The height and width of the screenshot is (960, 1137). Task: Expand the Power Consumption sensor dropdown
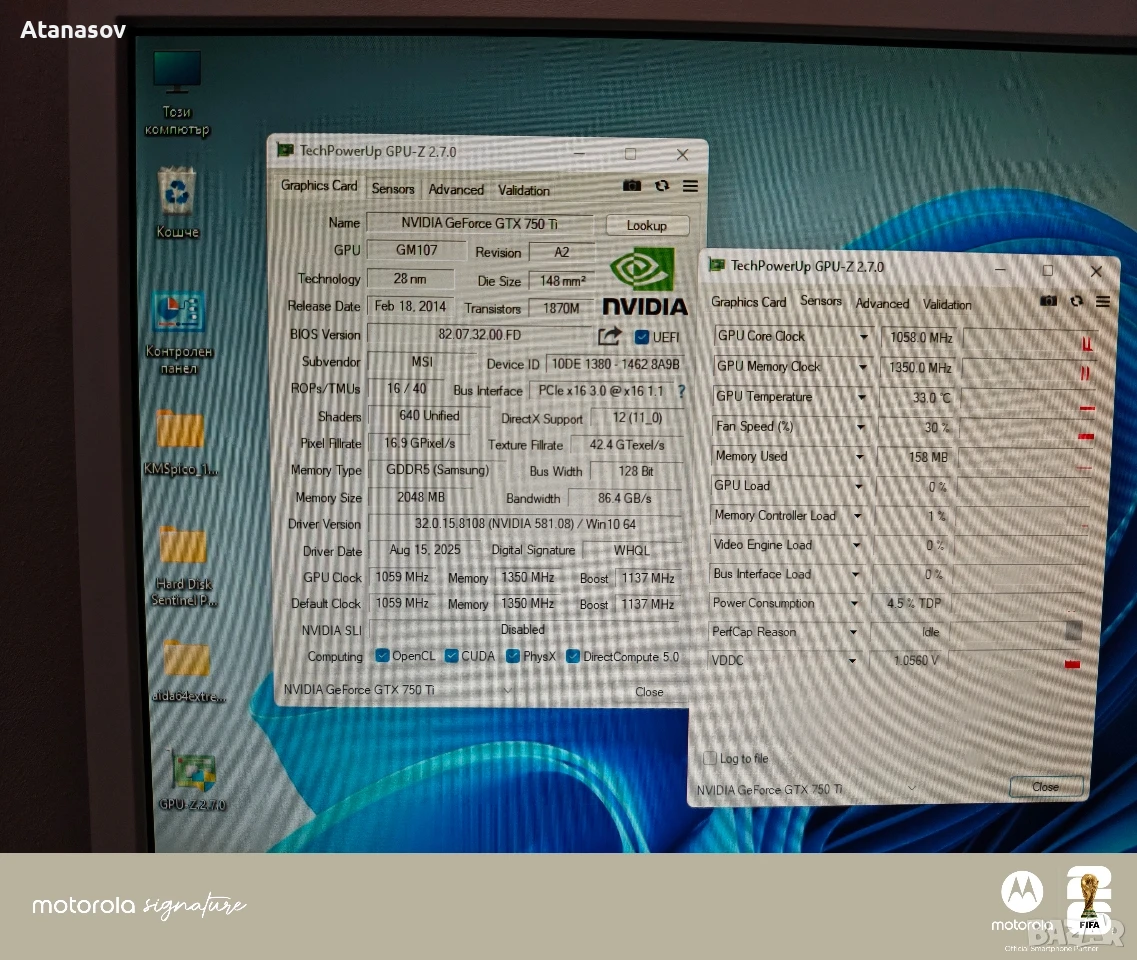point(854,603)
